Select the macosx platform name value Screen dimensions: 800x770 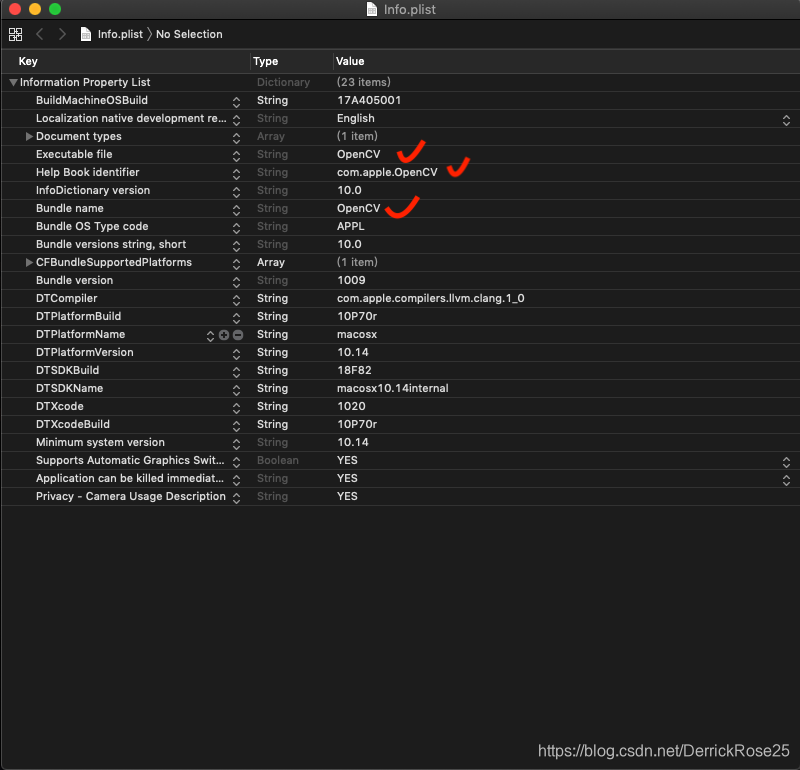point(357,334)
